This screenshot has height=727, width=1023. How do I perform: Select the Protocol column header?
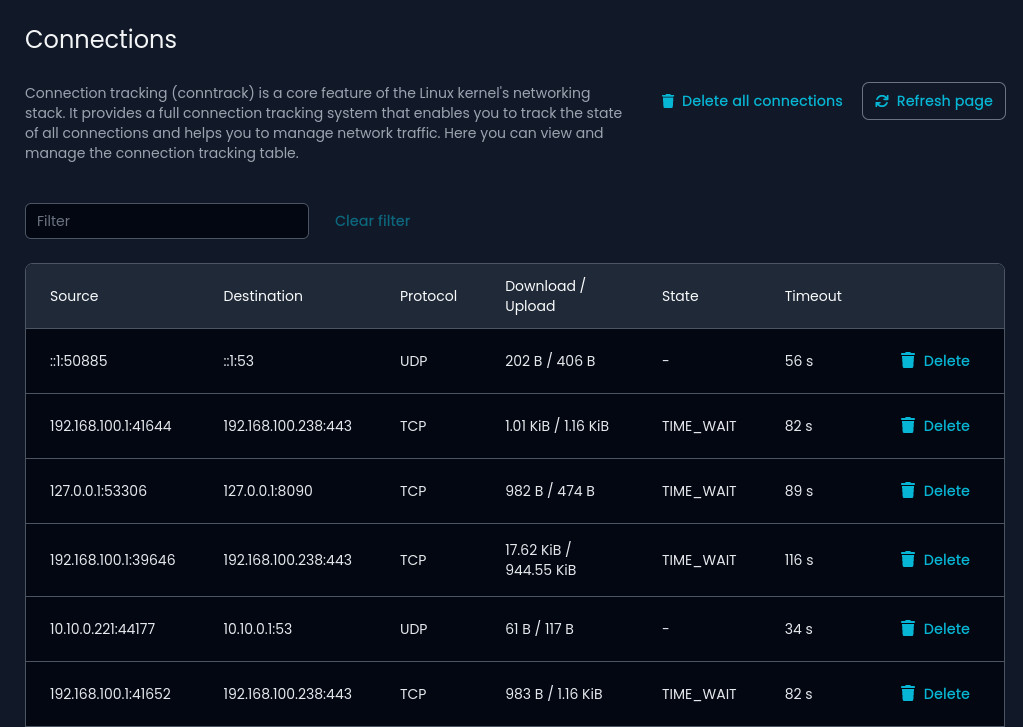[x=428, y=296]
